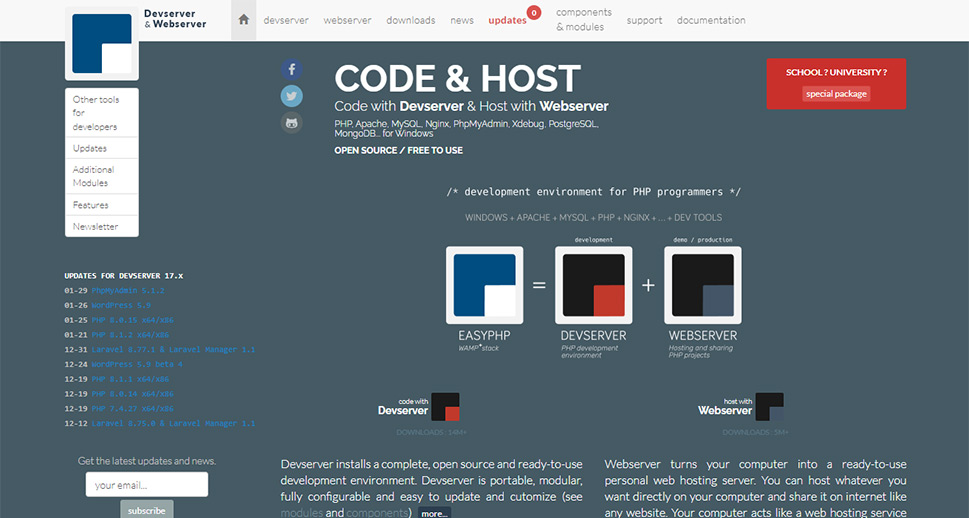Click the small 'host with Webserver' logo icon

(x=769, y=407)
